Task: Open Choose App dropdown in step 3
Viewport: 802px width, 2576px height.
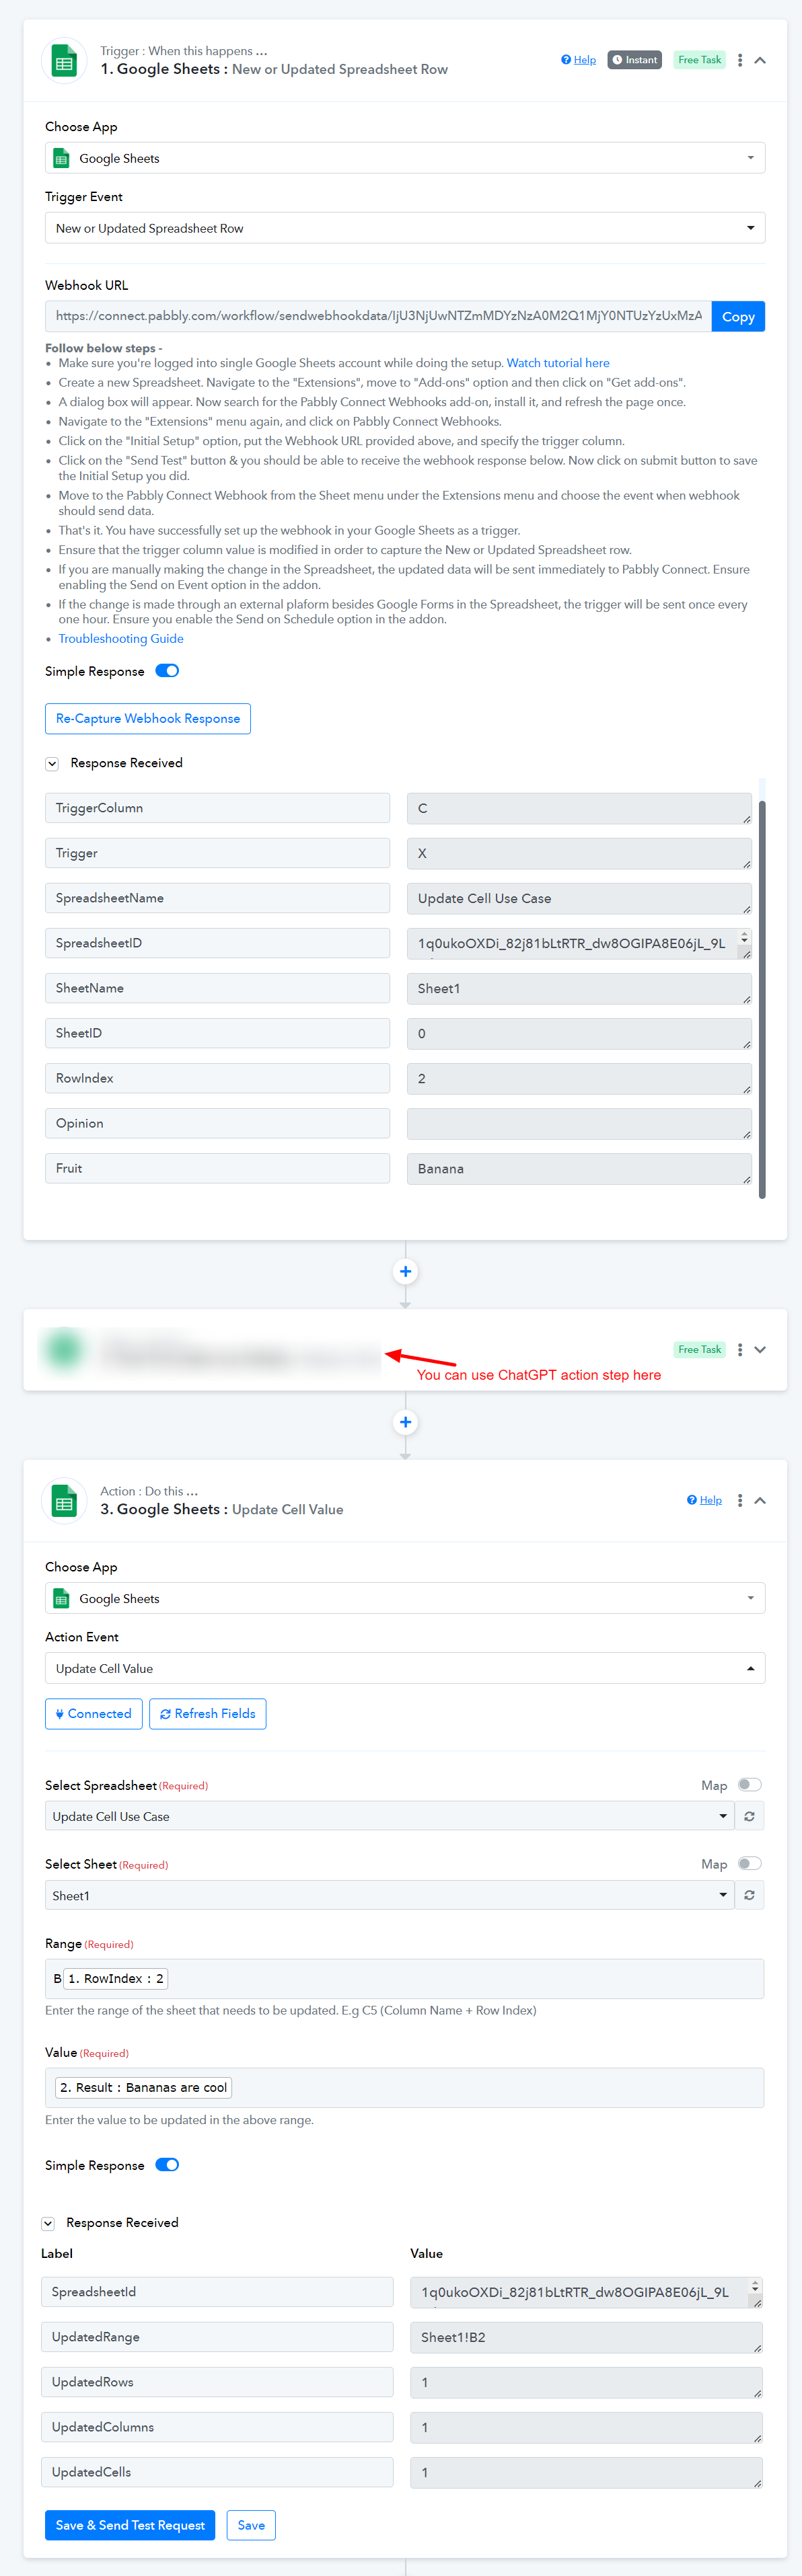Action: click(405, 1598)
